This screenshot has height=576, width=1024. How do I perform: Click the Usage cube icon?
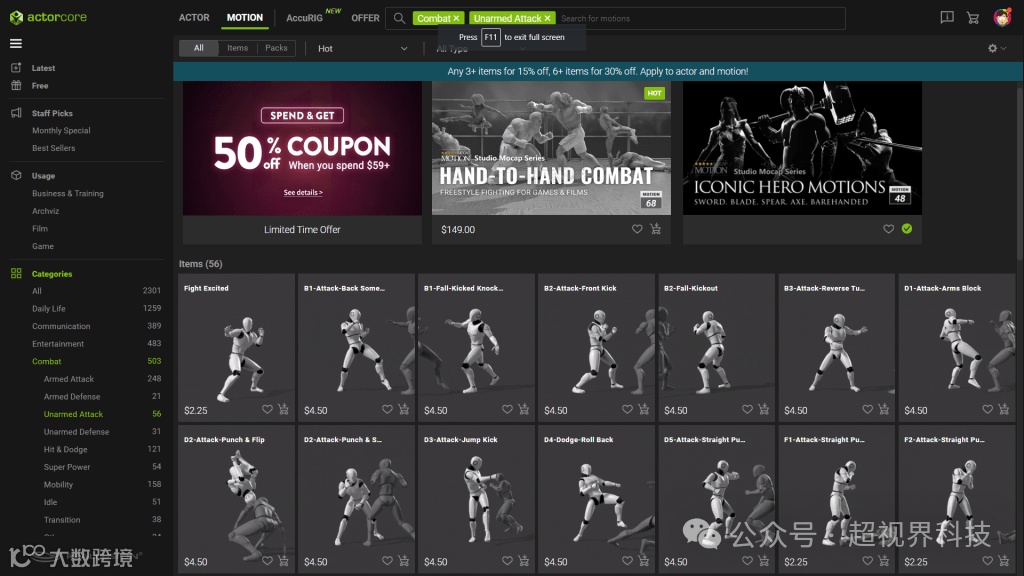pyautogui.click(x=16, y=175)
